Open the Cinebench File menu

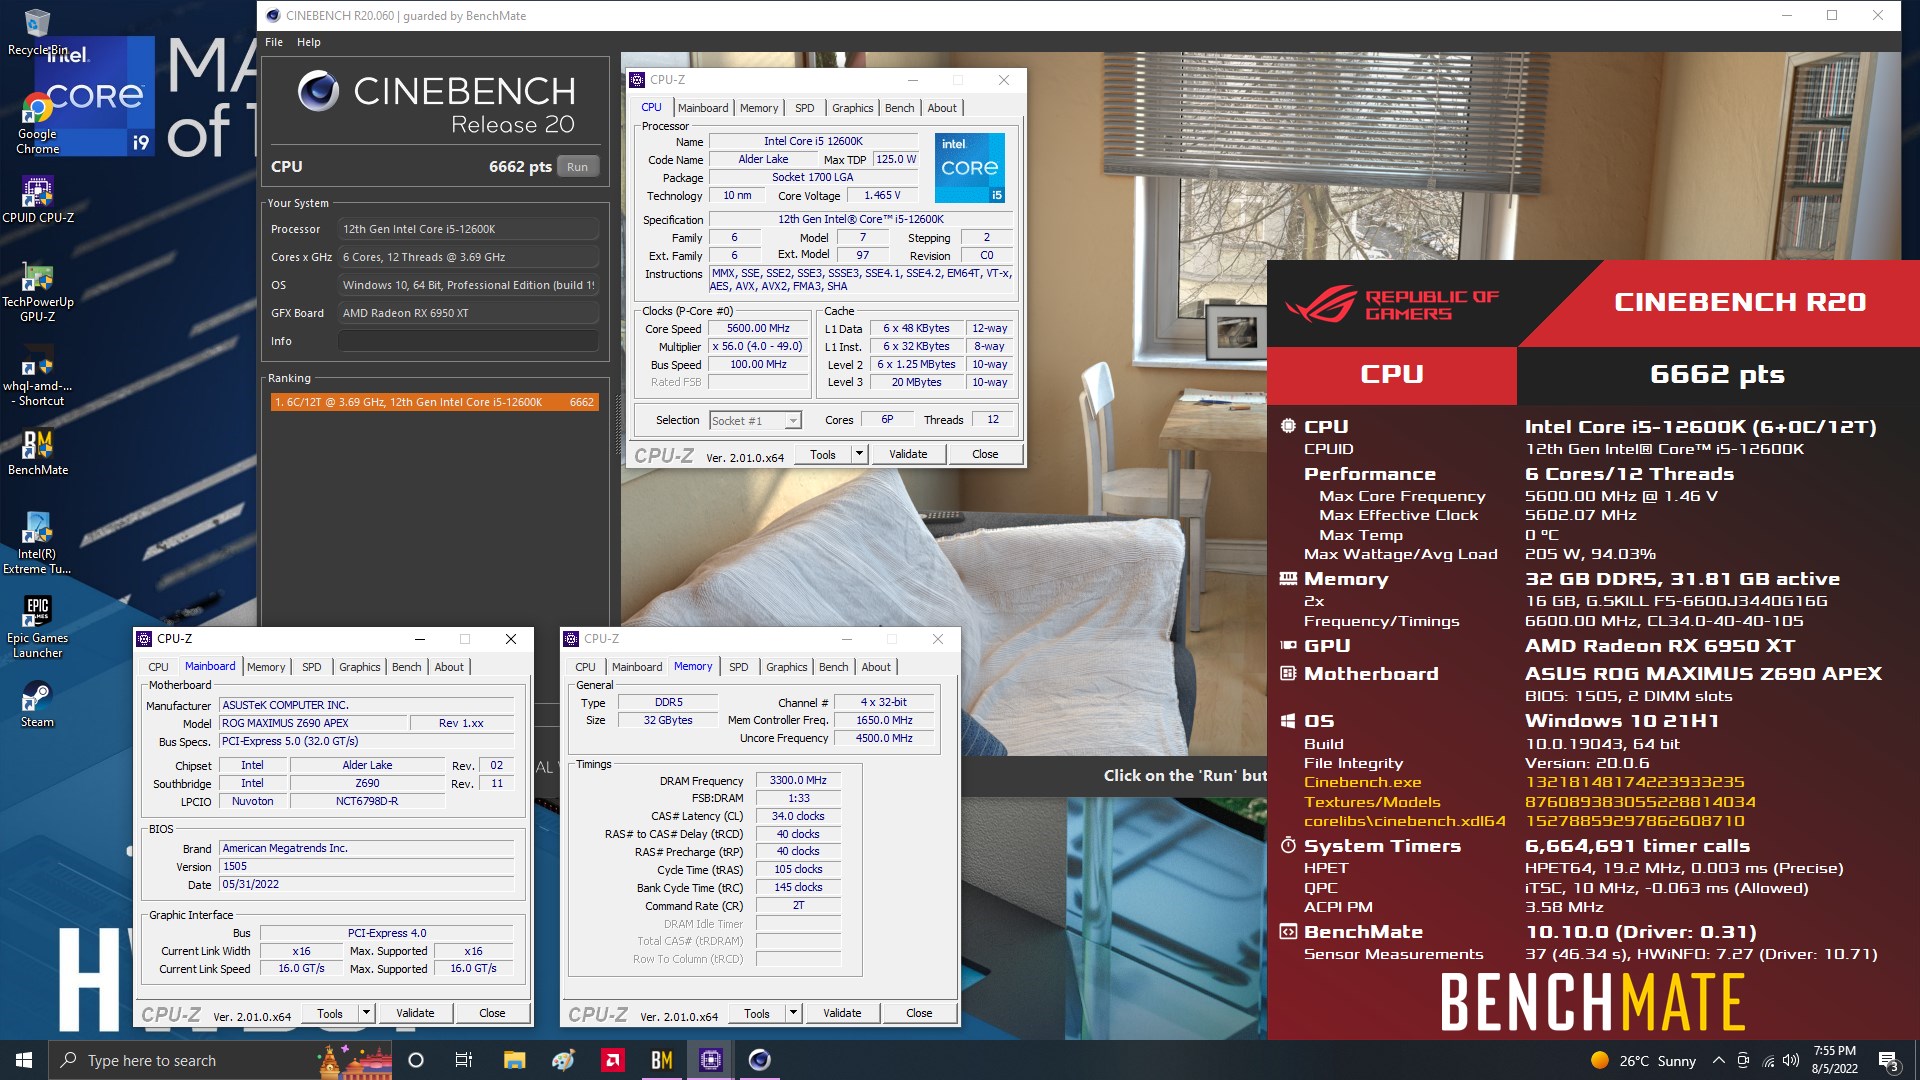[274, 42]
